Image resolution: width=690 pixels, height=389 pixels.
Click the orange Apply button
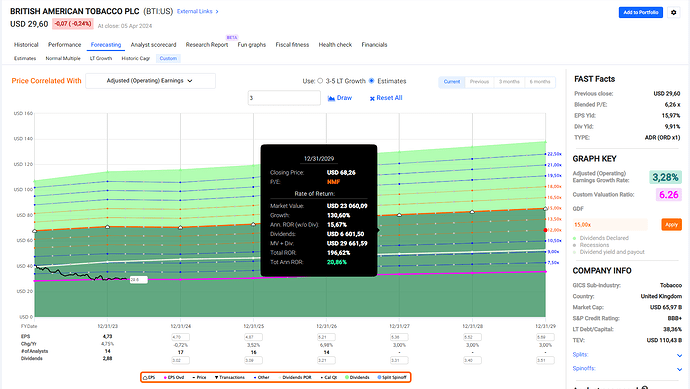[x=671, y=224]
